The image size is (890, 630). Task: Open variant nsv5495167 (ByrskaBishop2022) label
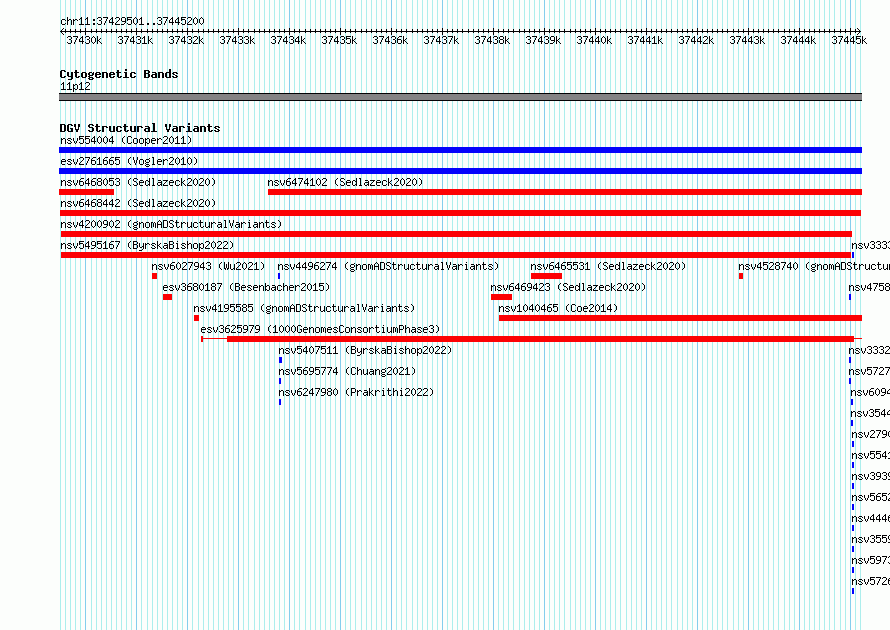[x=147, y=245]
